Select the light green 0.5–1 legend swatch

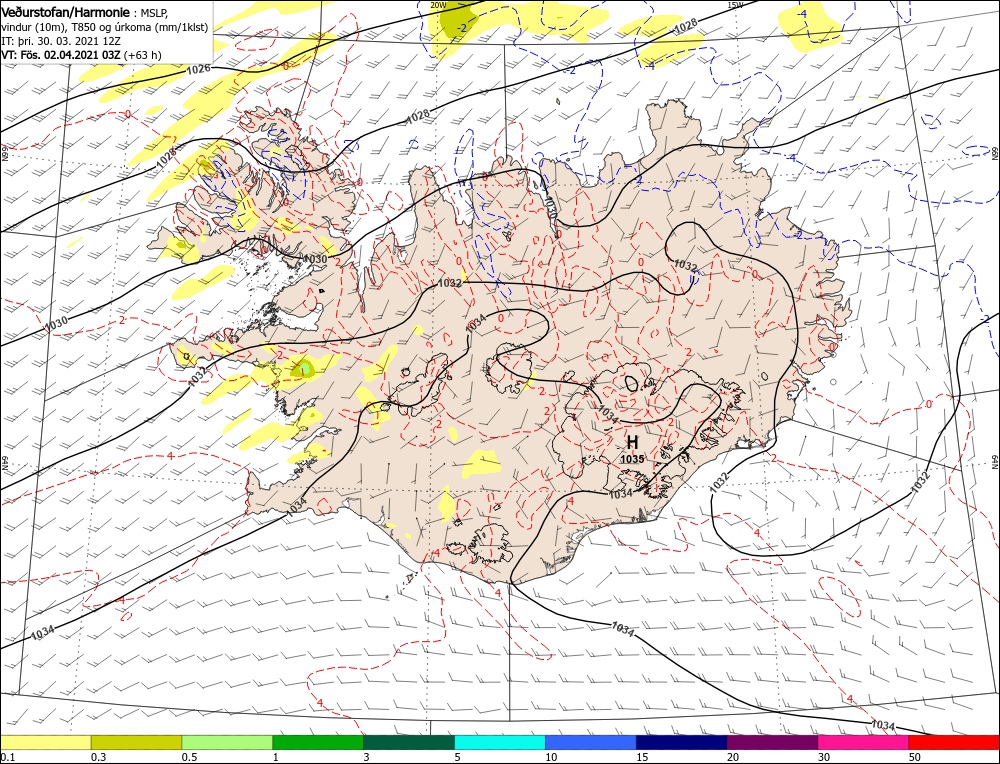tap(227, 742)
